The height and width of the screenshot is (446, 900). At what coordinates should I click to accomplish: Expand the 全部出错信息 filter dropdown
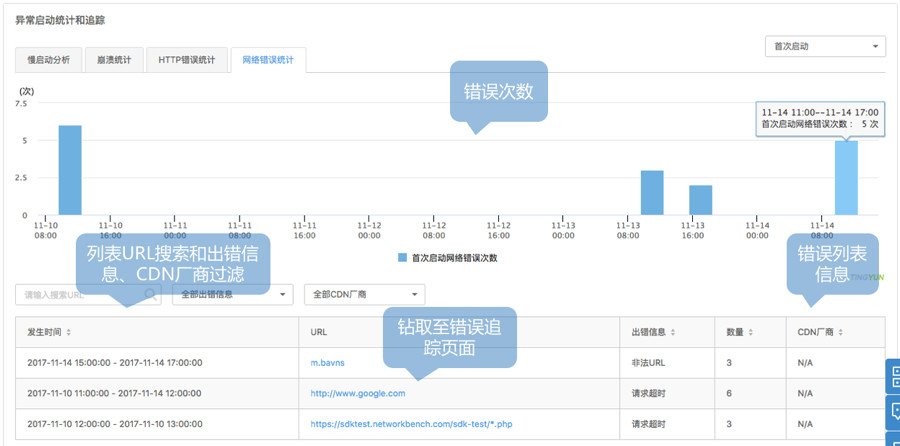tap(232, 295)
